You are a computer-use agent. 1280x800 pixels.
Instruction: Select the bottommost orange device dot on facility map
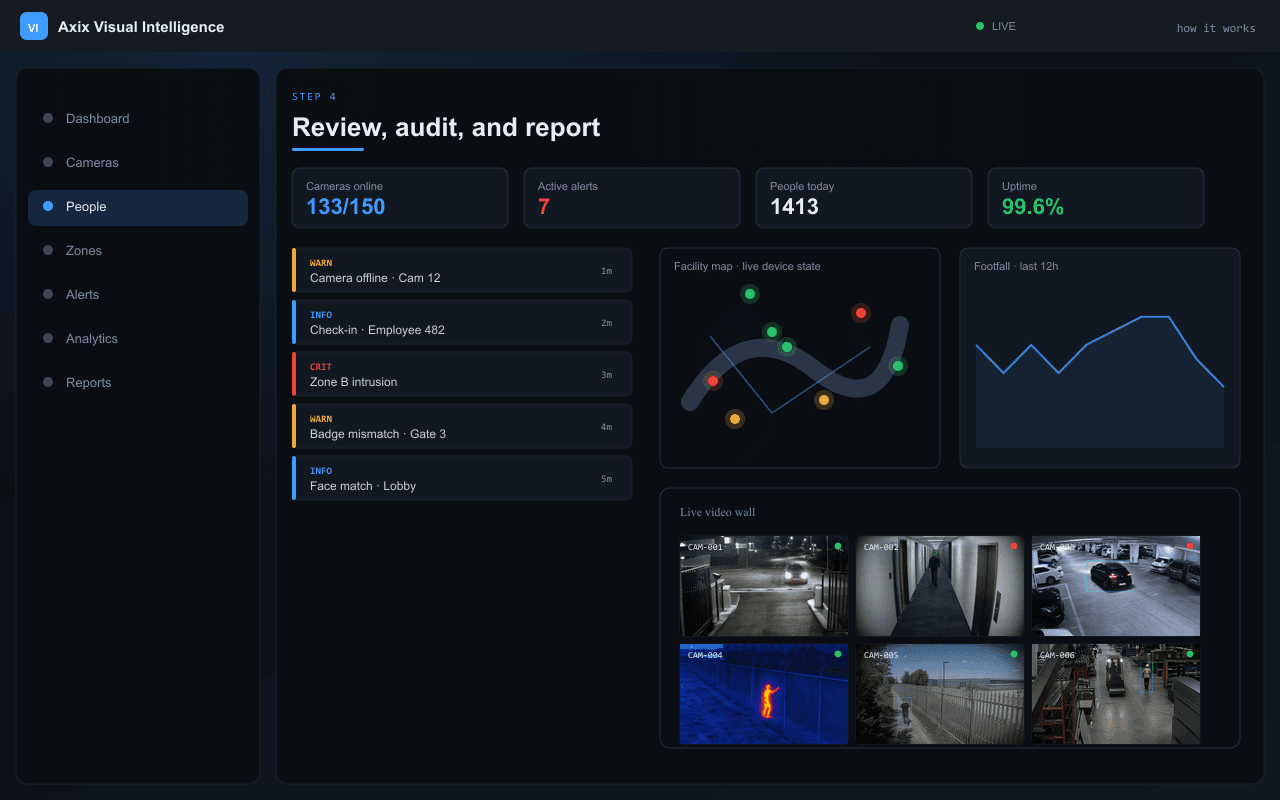click(x=735, y=419)
